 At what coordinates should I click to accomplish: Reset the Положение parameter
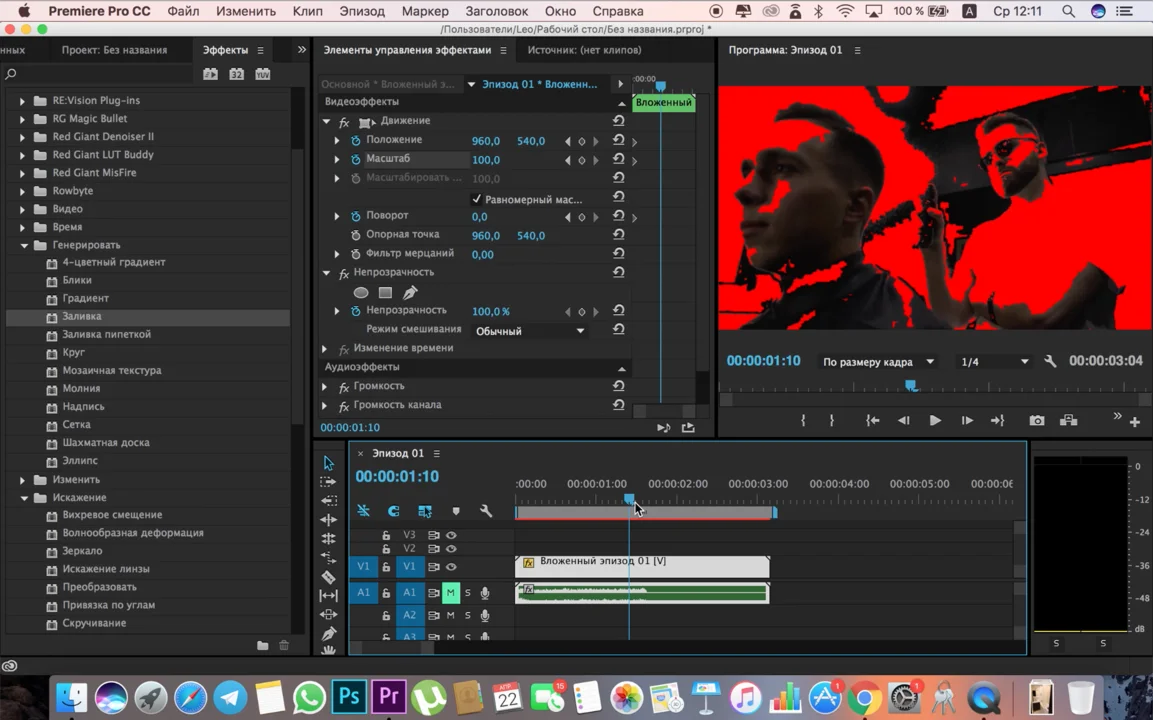pos(618,140)
